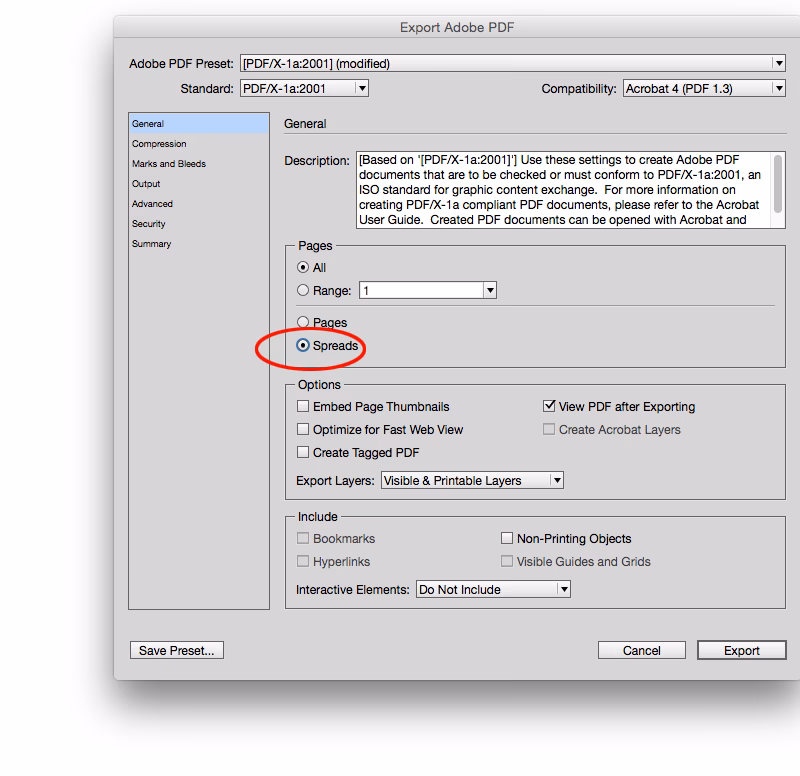
Task: Click the Export button
Action: pos(741,650)
